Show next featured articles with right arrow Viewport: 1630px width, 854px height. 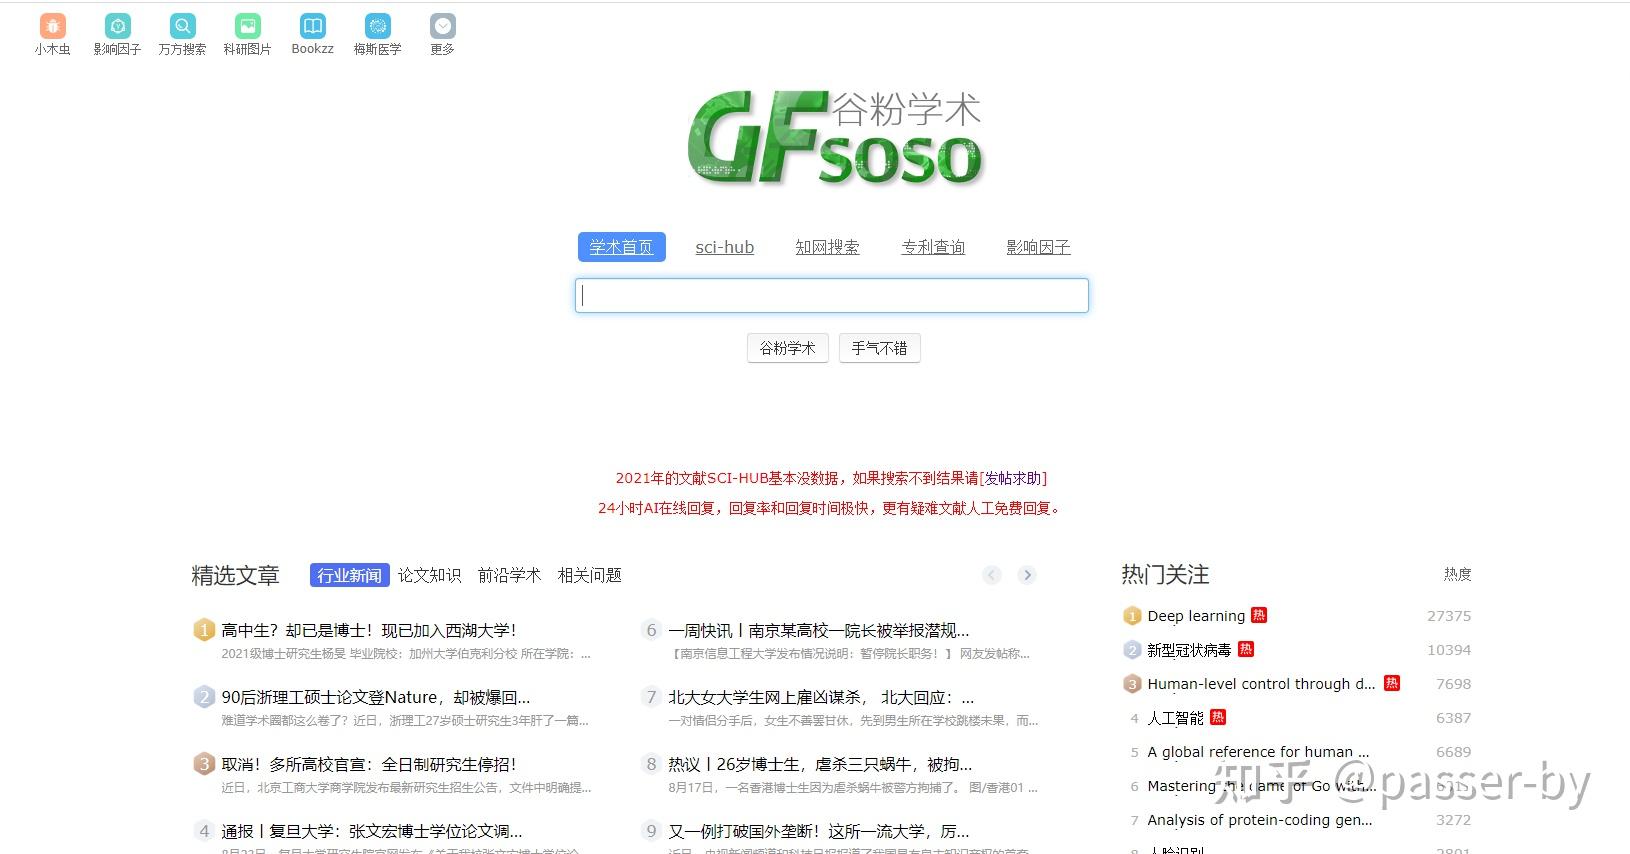click(x=1027, y=575)
